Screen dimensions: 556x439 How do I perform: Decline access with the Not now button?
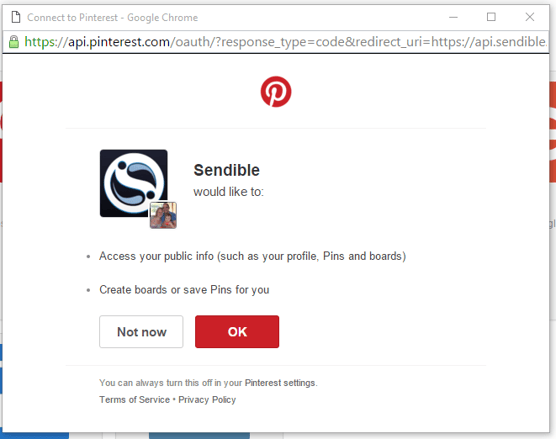[x=141, y=332]
